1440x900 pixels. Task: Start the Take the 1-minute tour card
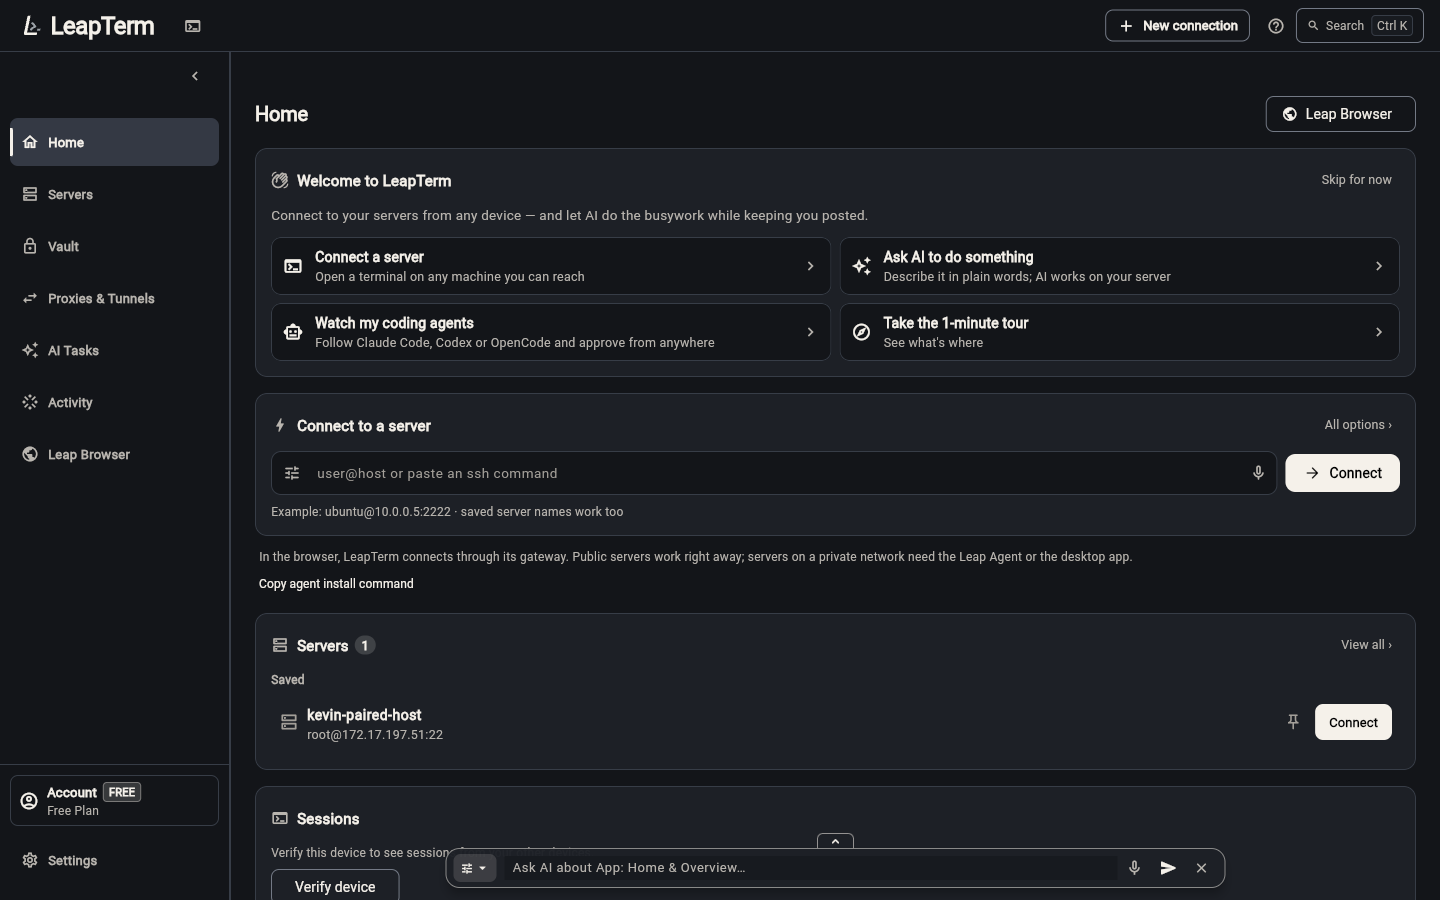[x=1119, y=332]
